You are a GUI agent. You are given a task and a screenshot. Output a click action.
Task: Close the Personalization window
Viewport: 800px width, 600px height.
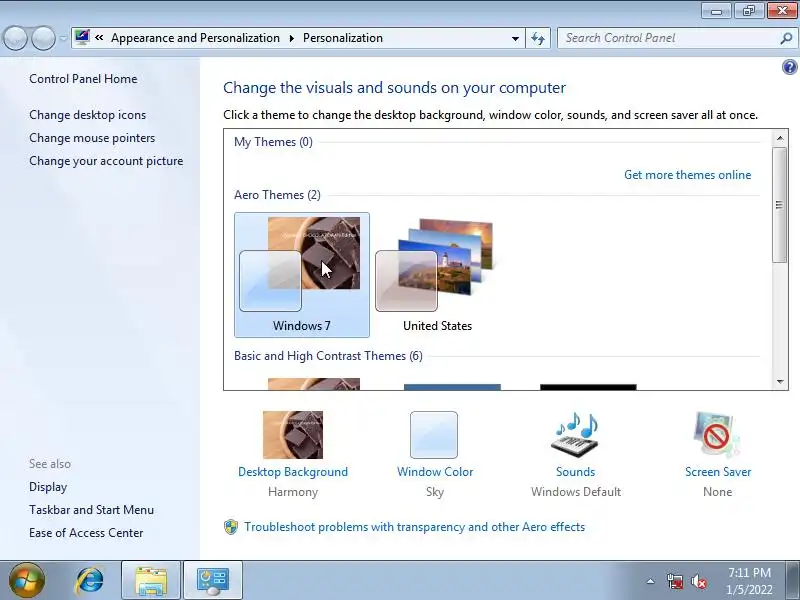(x=782, y=11)
